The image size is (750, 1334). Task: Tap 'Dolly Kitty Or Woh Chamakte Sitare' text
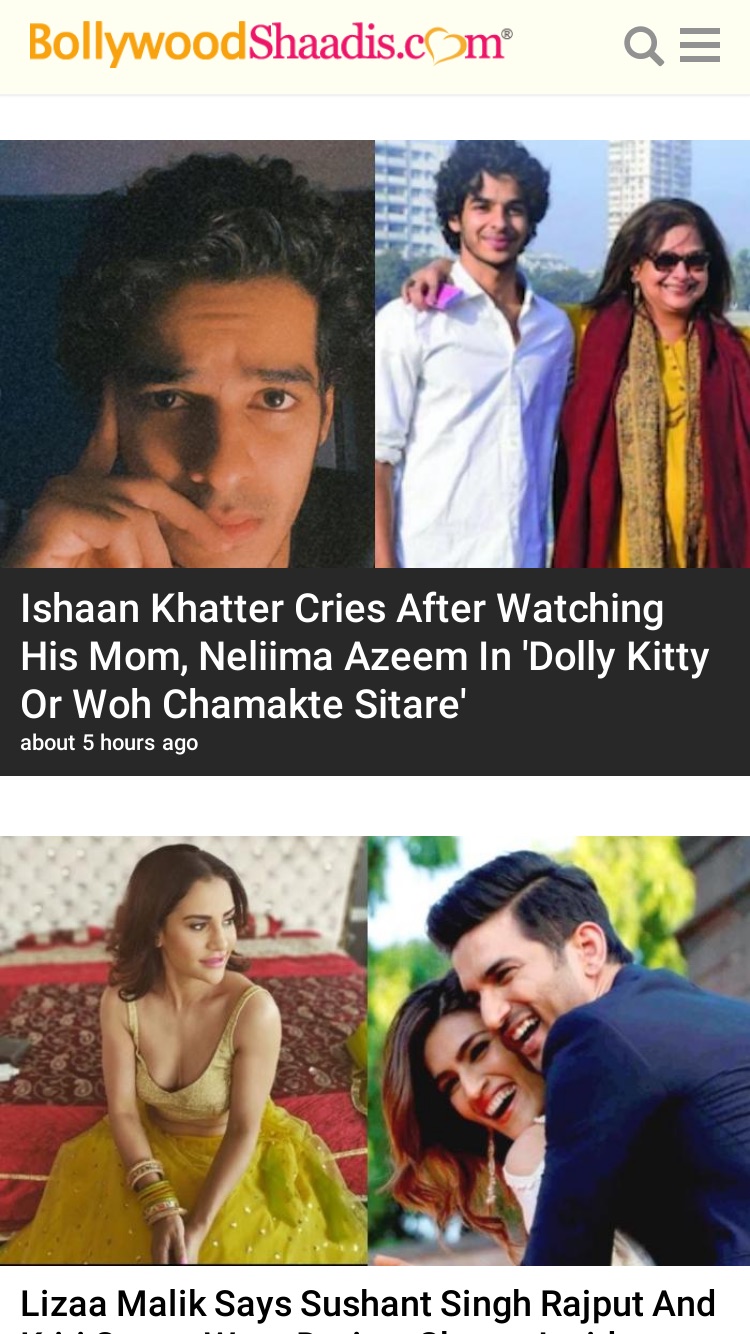(365, 681)
